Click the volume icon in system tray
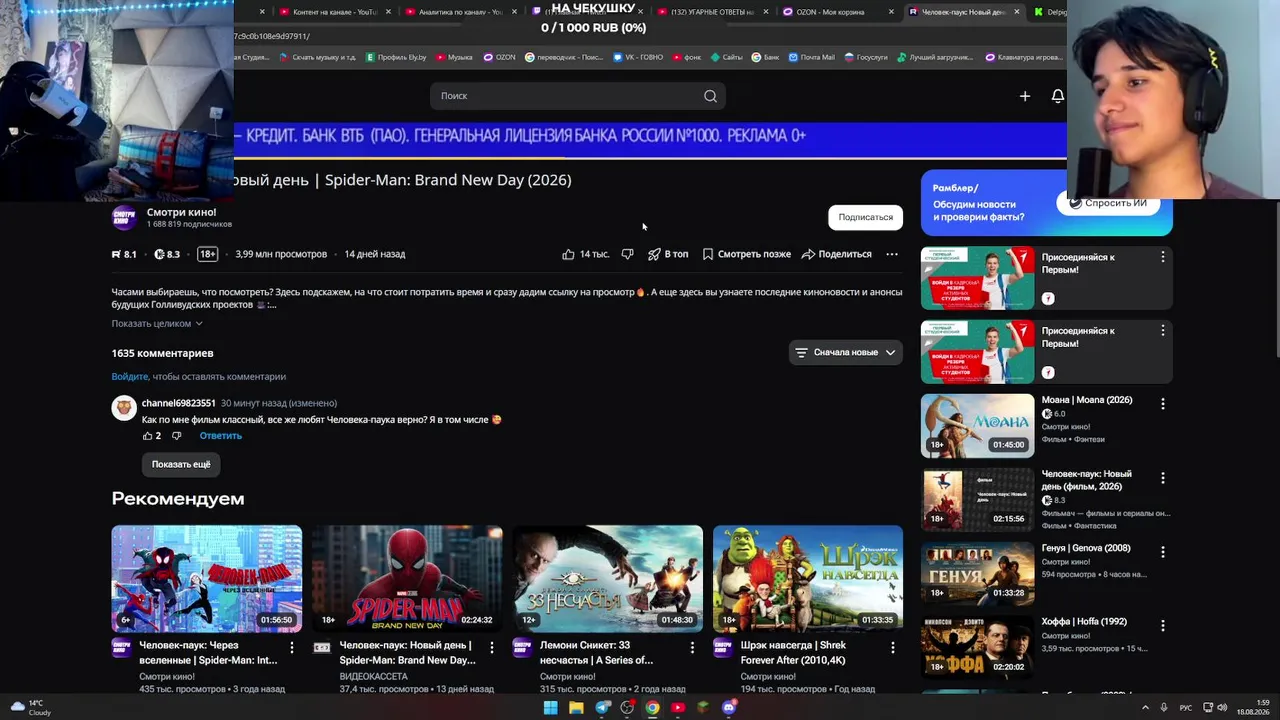The width and height of the screenshot is (1280, 720). pyautogui.click(x=1222, y=708)
